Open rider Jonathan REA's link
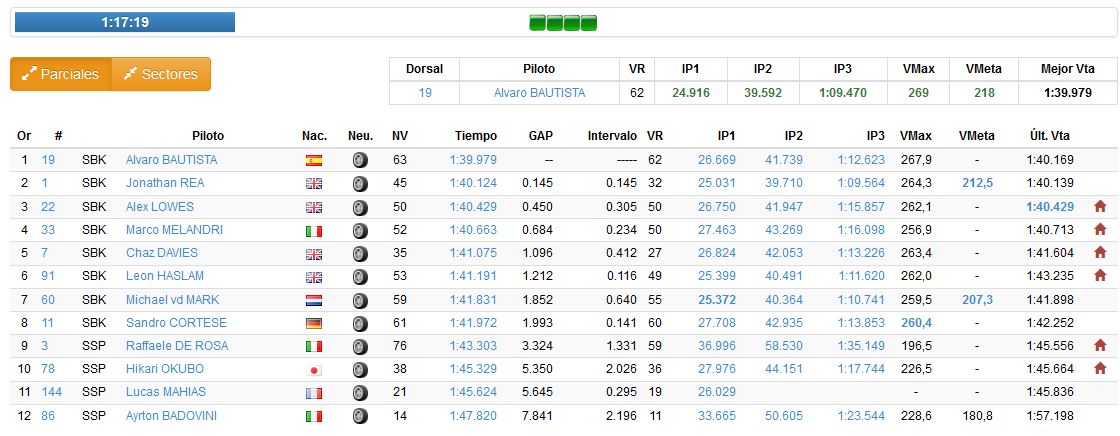The width and height of the screenshot is (1120, 436). [x=164, y=183]
